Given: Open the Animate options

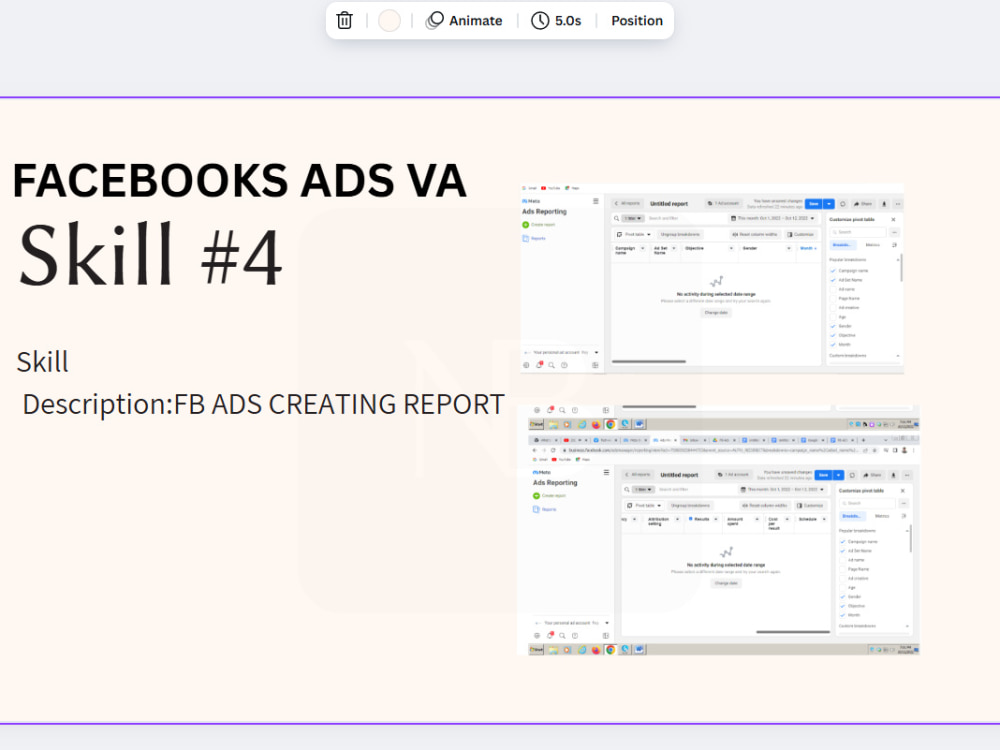Looking at the screenshot, I should (x=464, y=20).
